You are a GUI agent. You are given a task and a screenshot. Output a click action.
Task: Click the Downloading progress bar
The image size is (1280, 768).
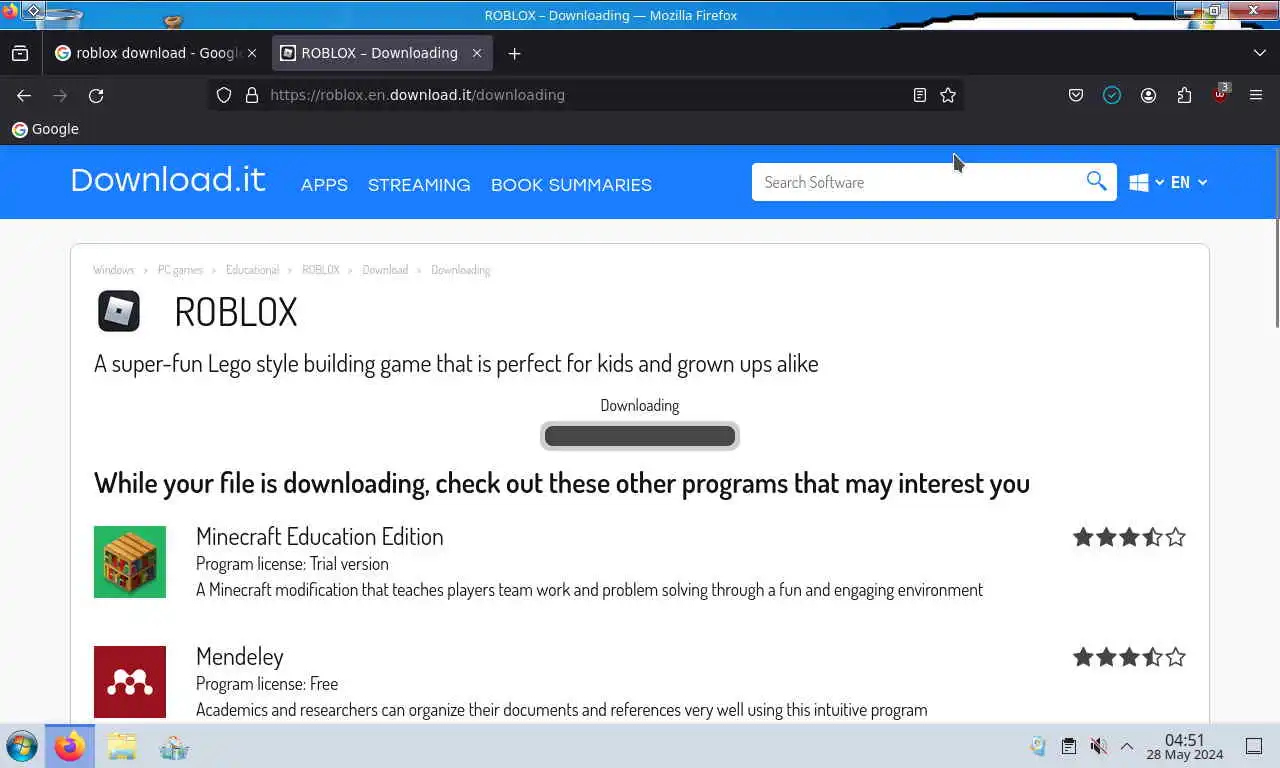[640, 436]
